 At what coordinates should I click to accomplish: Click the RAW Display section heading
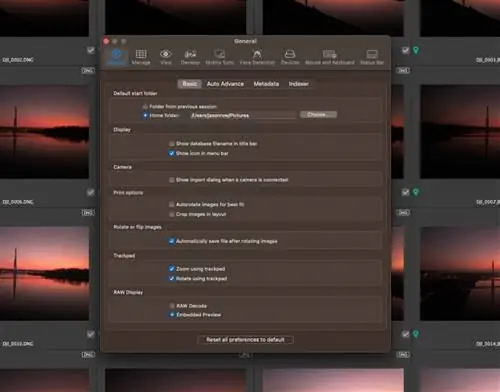128,292
